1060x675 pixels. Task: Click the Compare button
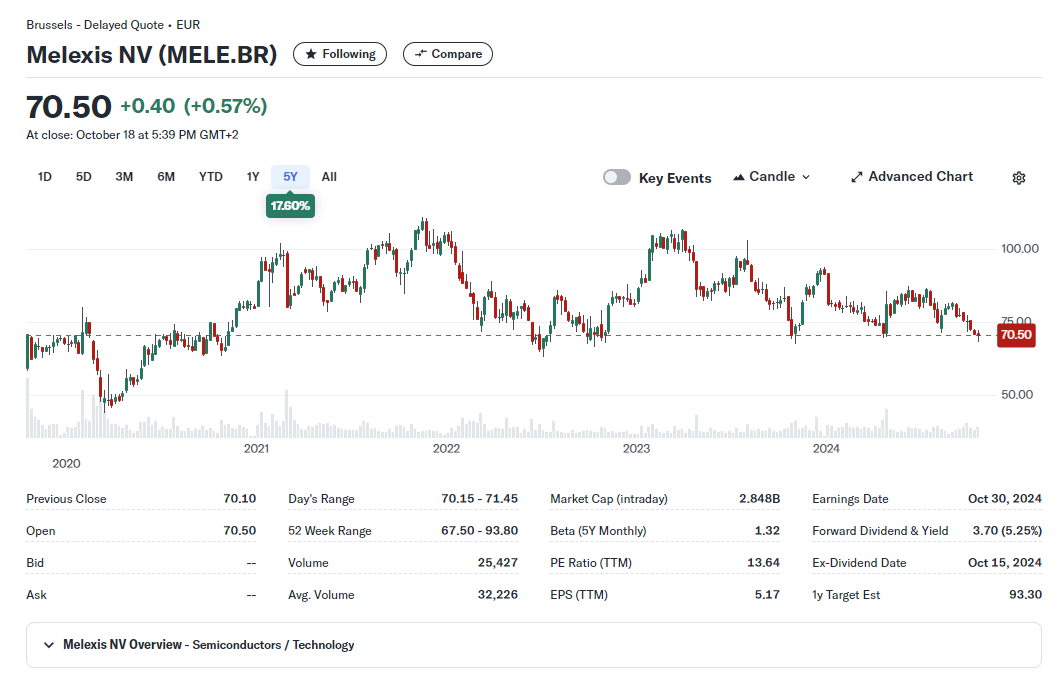(x=448, y=54)
